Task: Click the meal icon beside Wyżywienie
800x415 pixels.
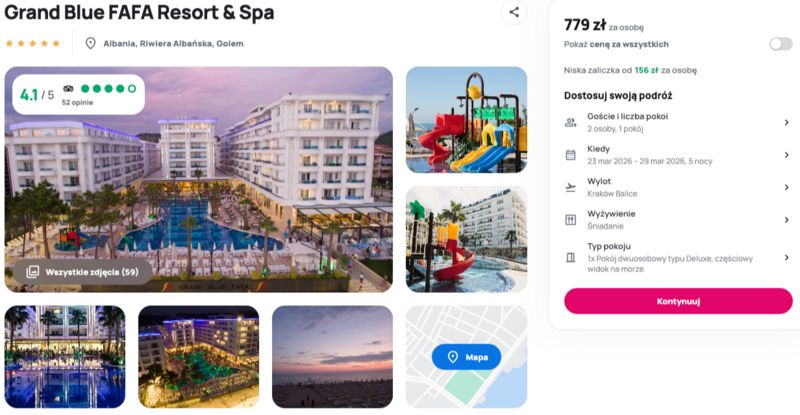Action: coord(570,220)
